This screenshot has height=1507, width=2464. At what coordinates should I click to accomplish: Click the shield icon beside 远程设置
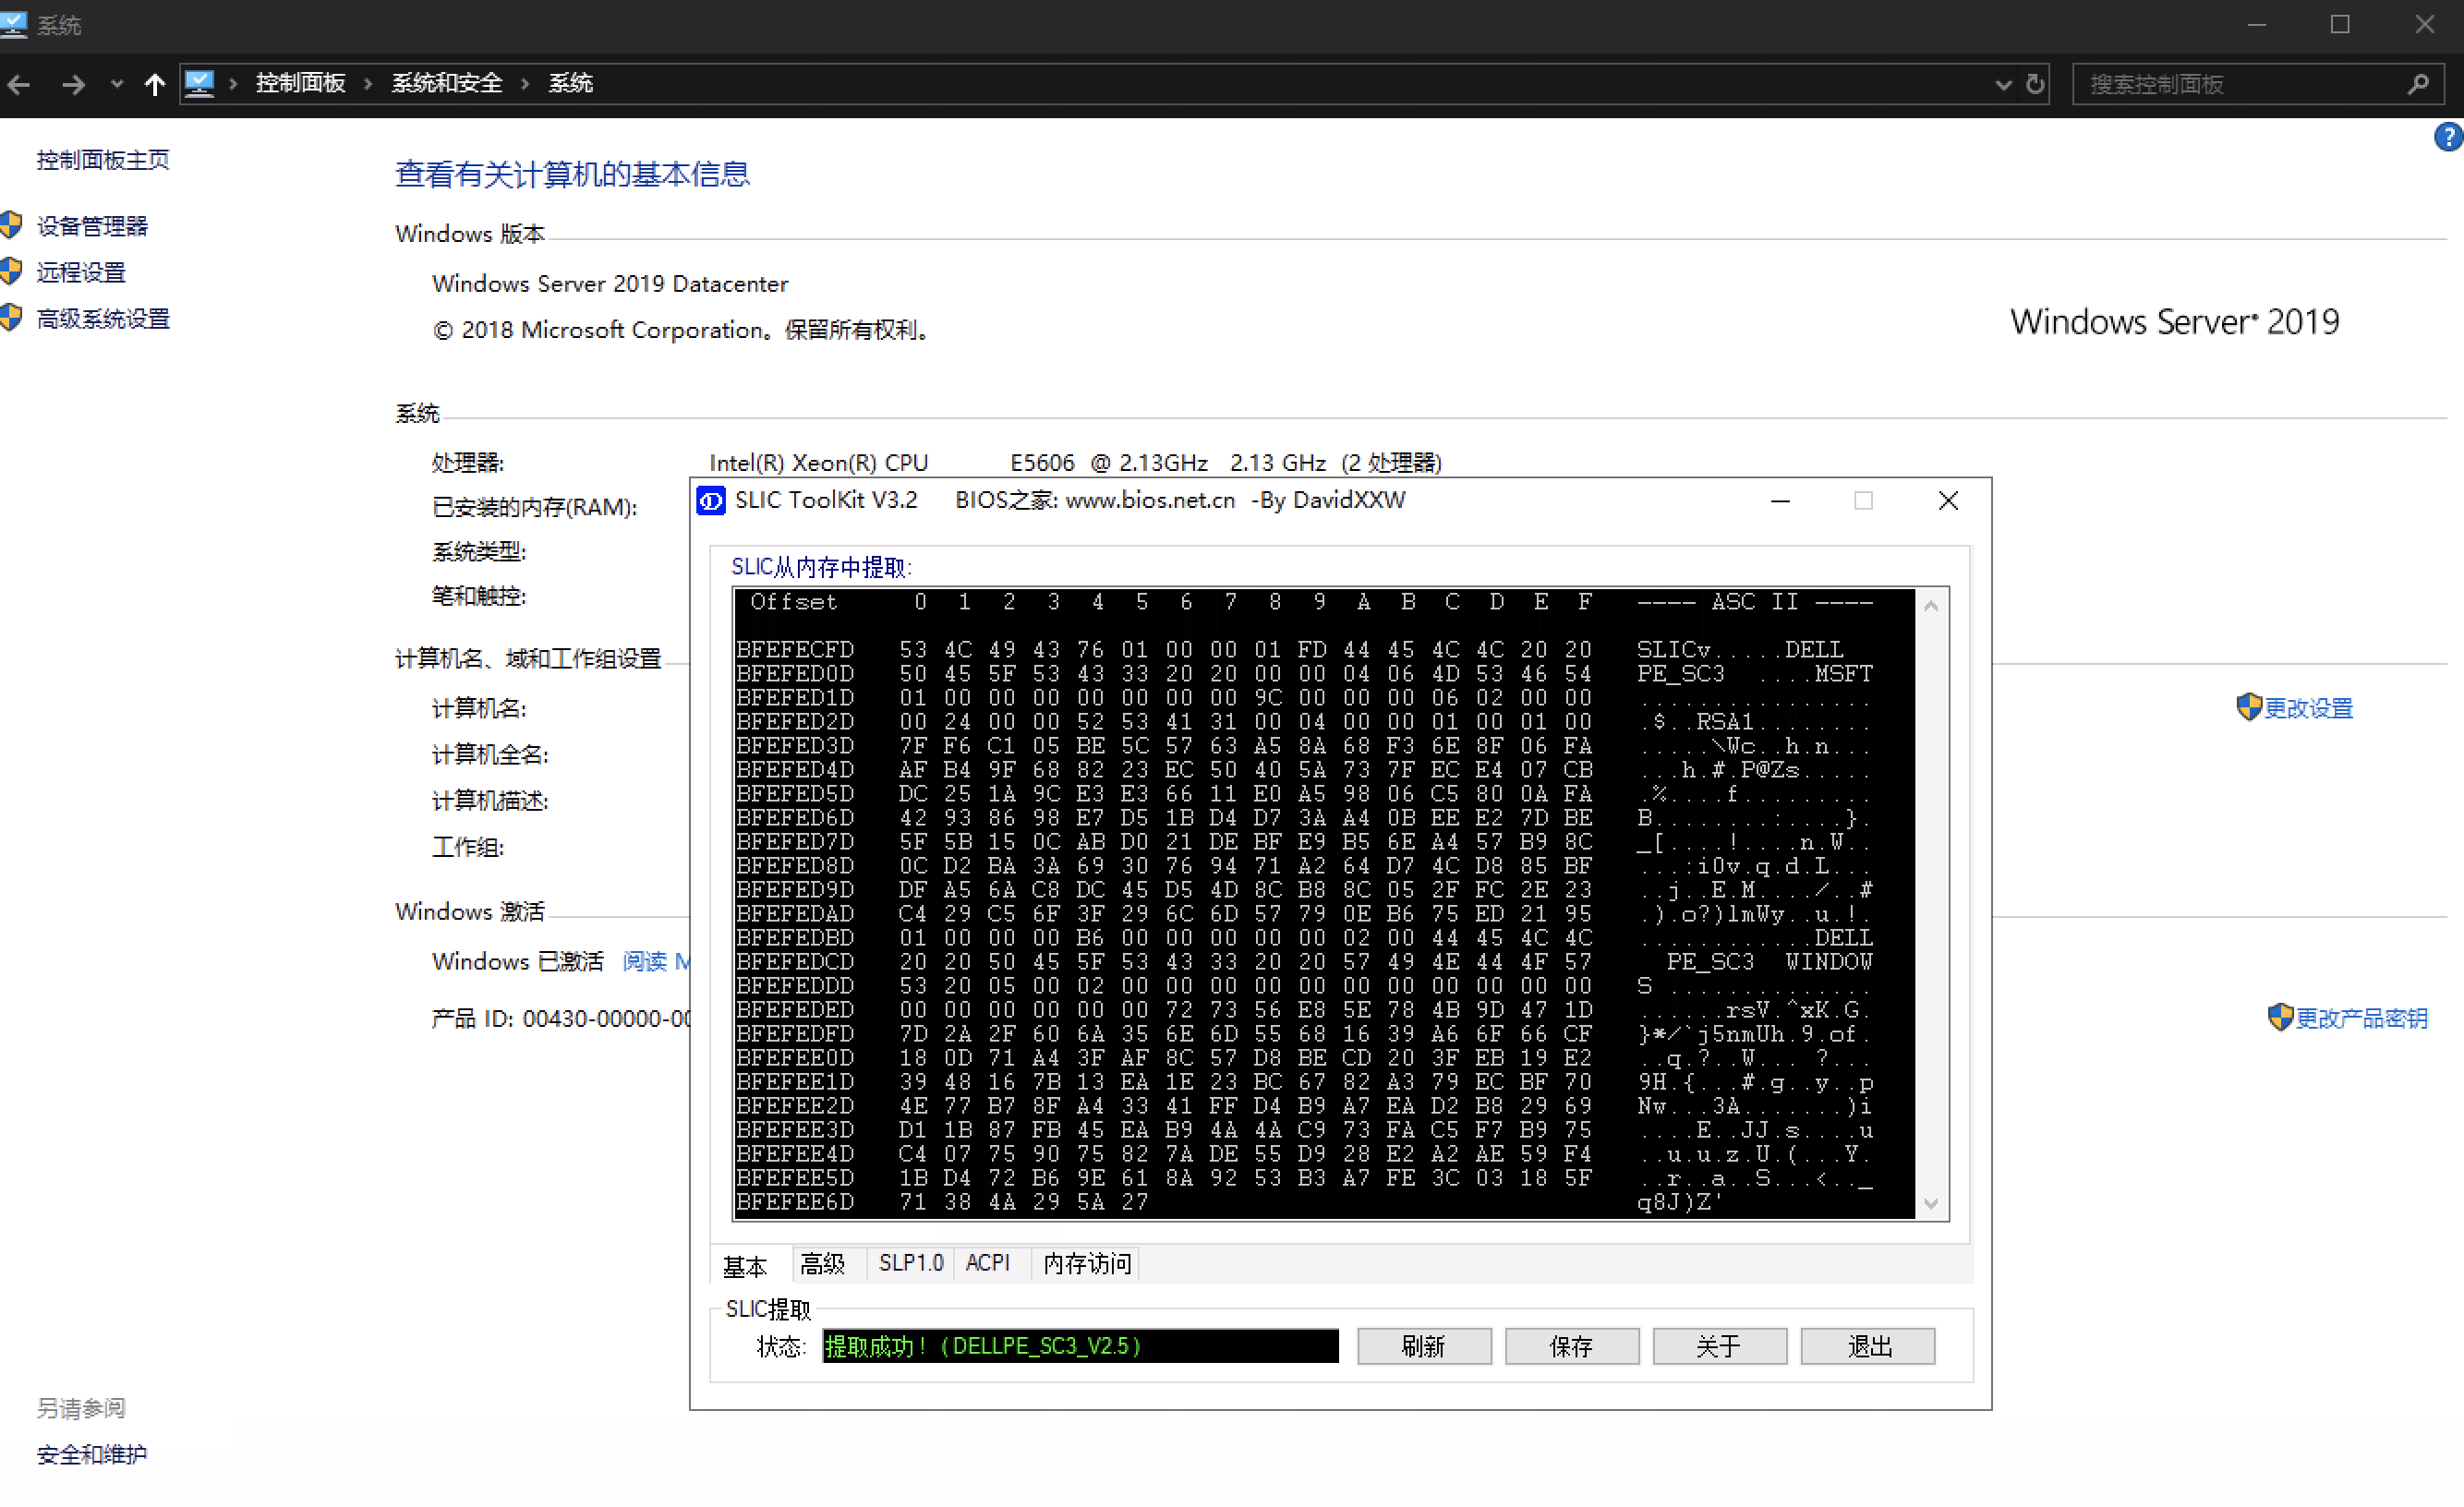pos(11,271)
